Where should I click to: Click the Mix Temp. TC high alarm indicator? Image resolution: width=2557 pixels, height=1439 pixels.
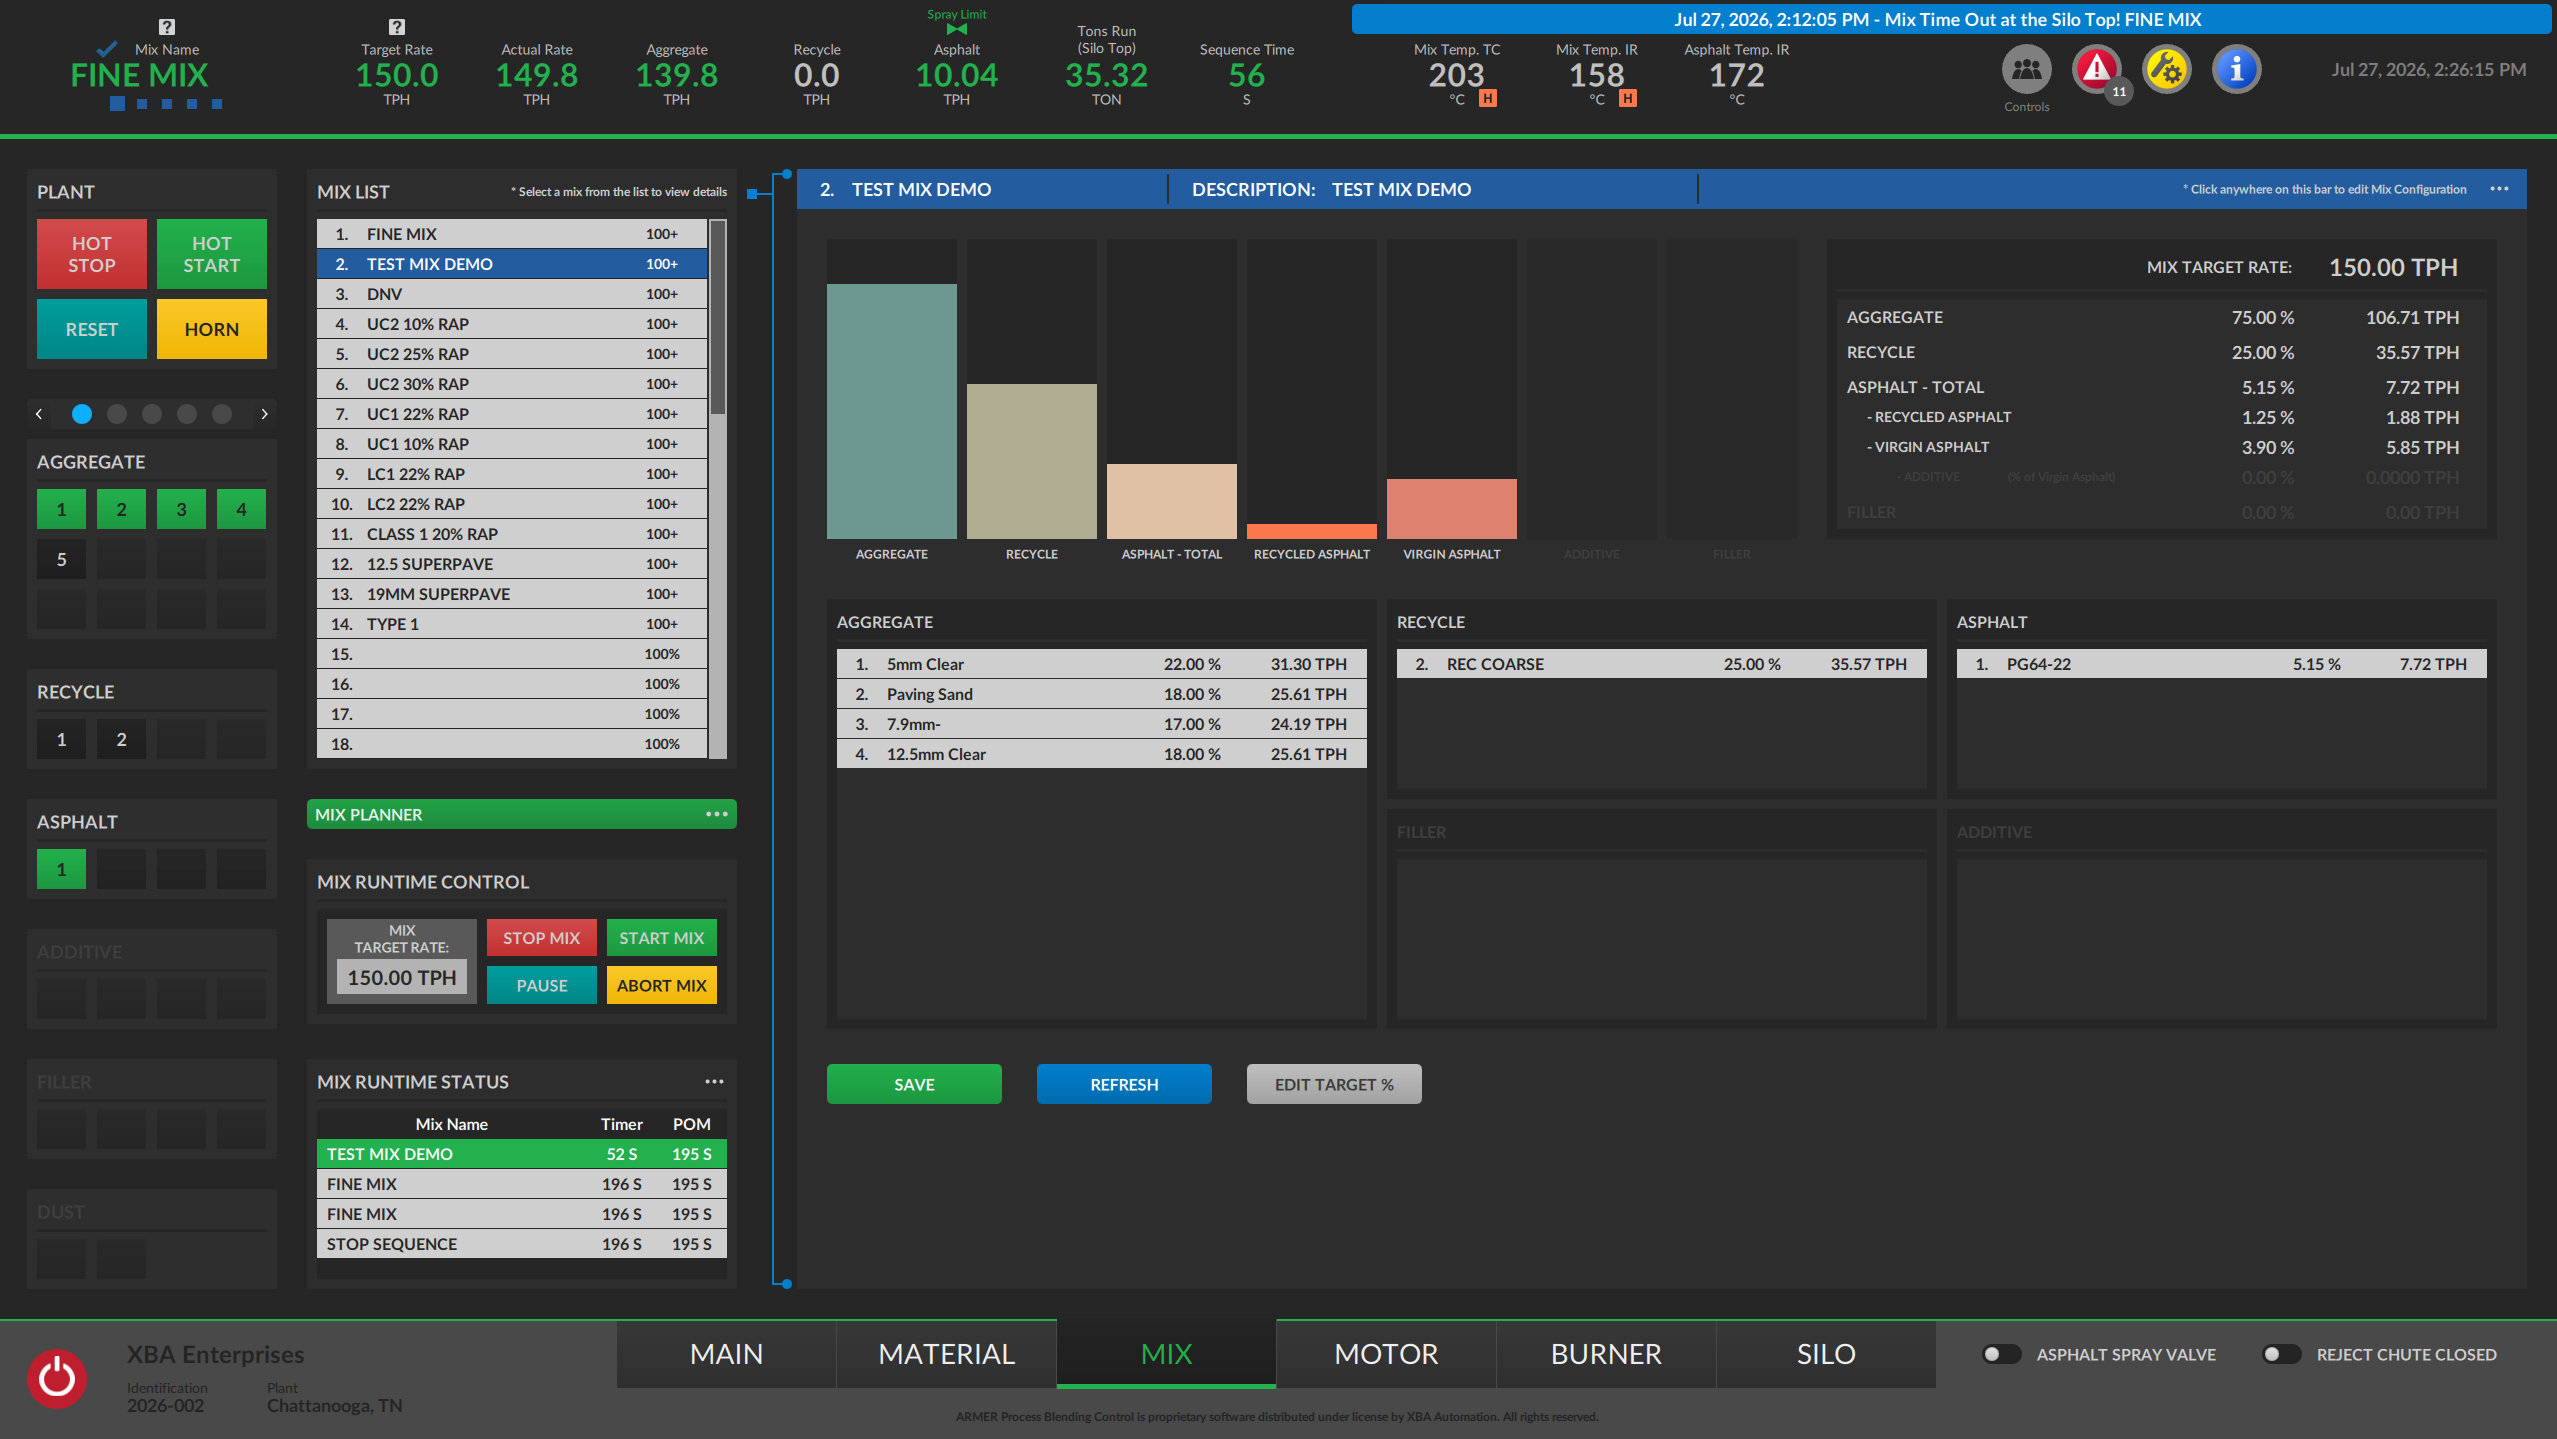1488,98
